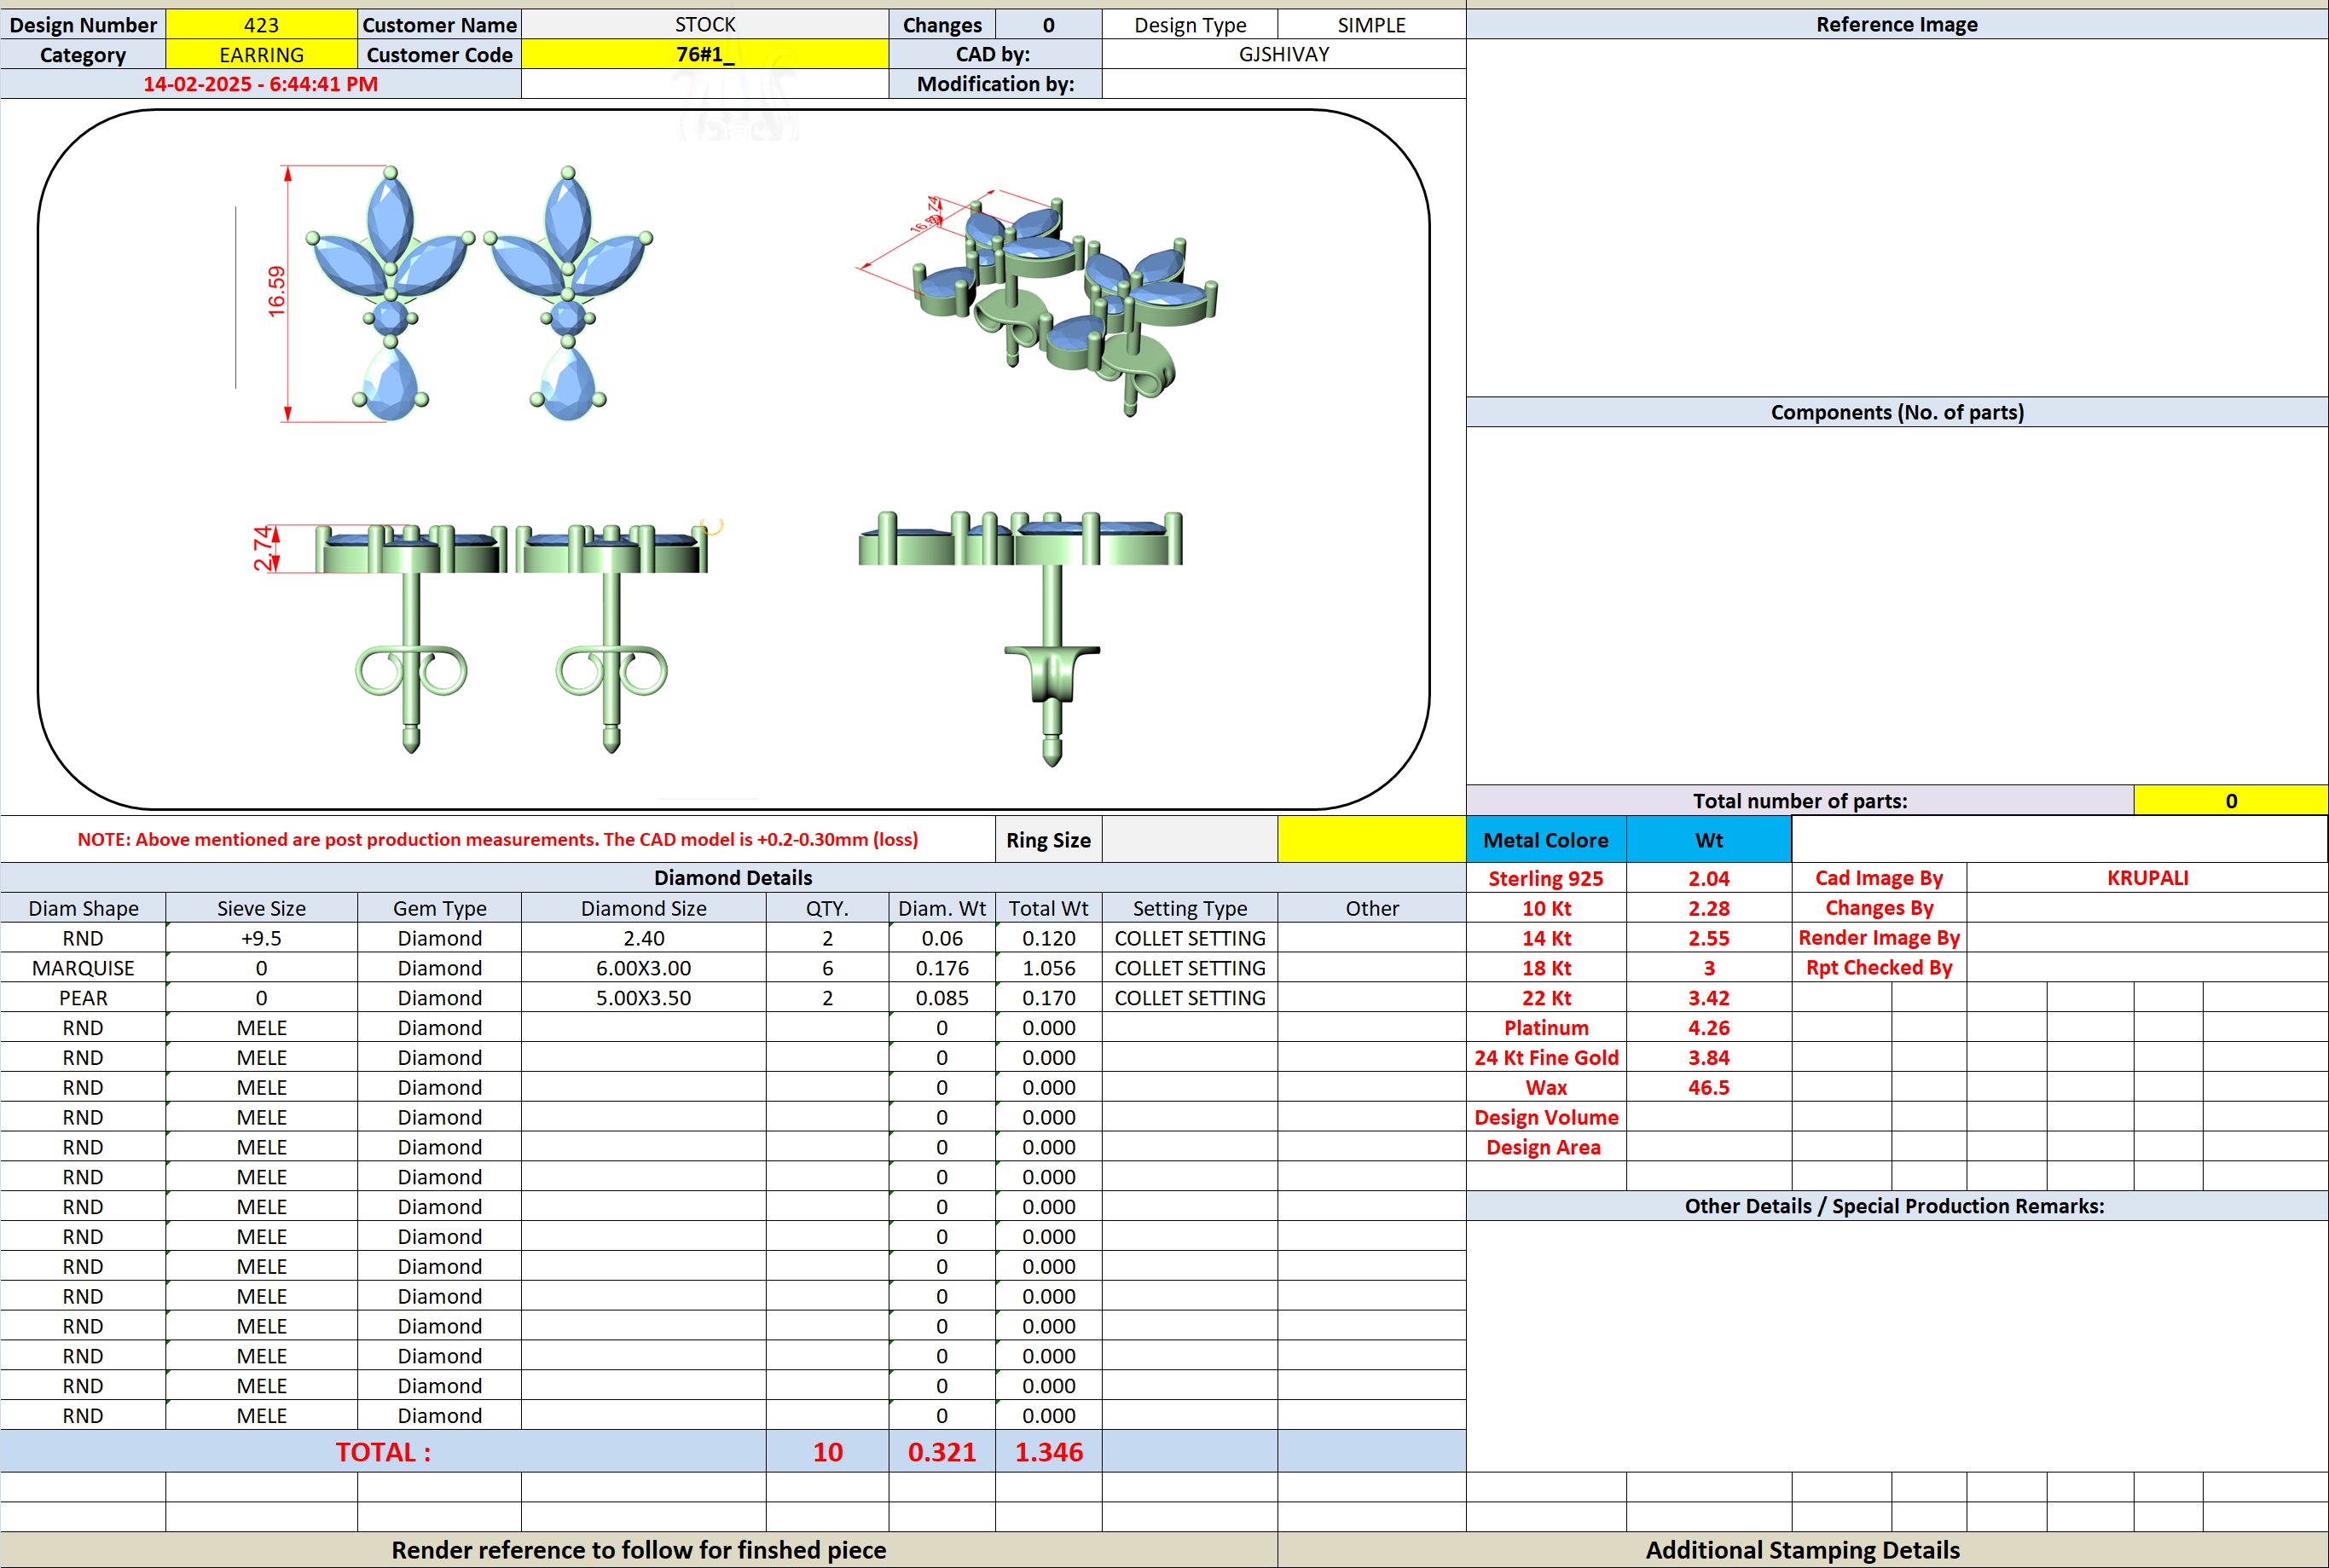Click the 18 Kt metal label
This screenshot has height=1568, width=2329.
pyautogui.click(x=1546, y=968)
